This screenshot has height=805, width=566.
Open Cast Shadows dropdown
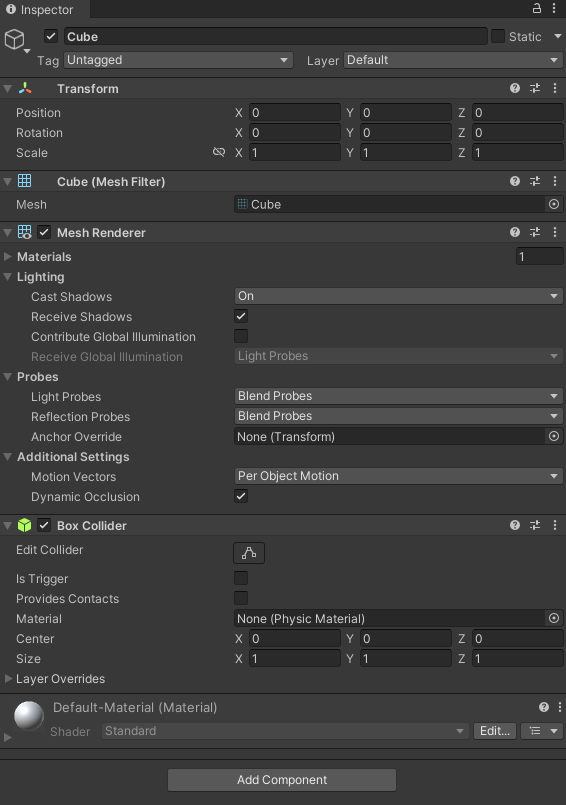399,296
